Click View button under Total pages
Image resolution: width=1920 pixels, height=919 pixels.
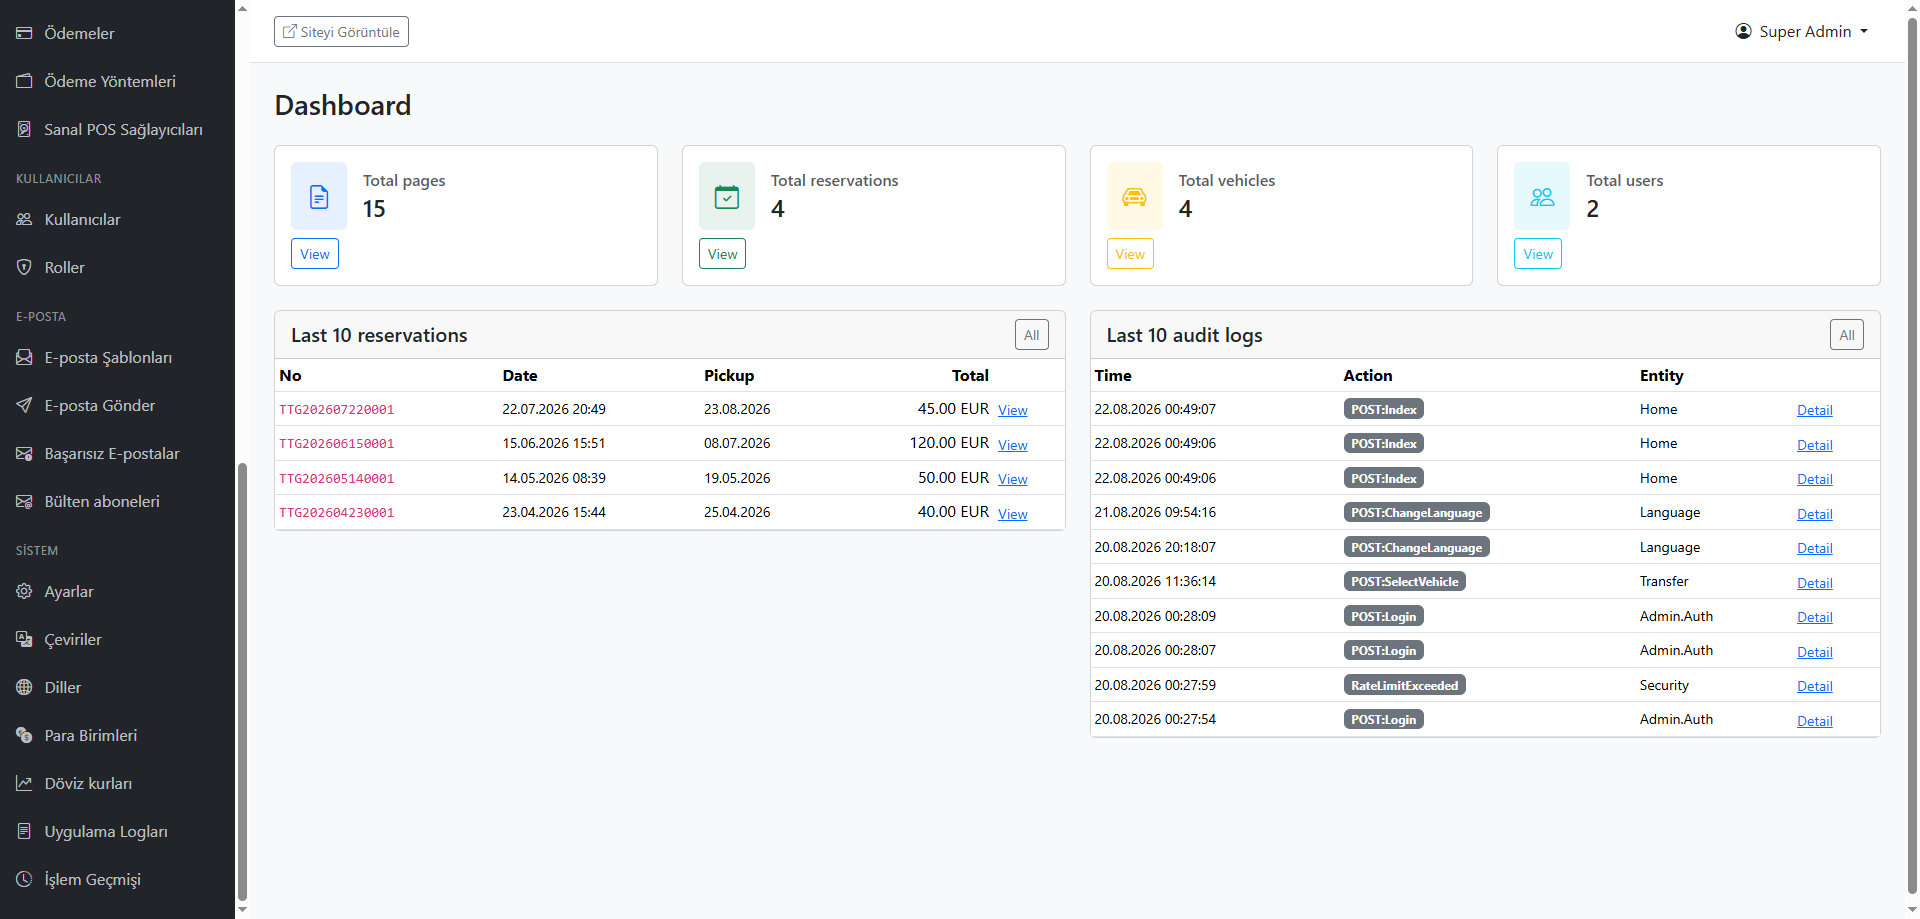[x=315, y=254]
